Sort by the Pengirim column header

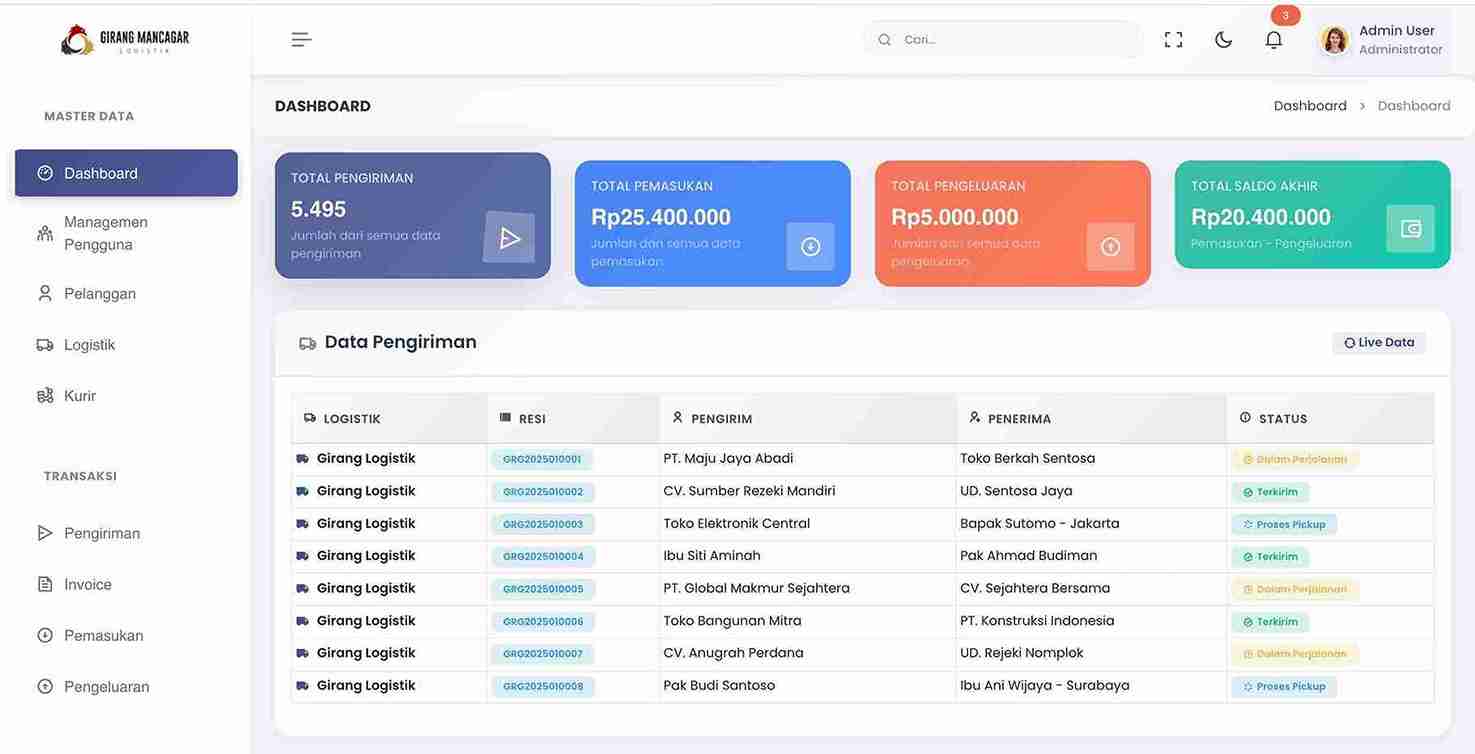click(721, 419)
